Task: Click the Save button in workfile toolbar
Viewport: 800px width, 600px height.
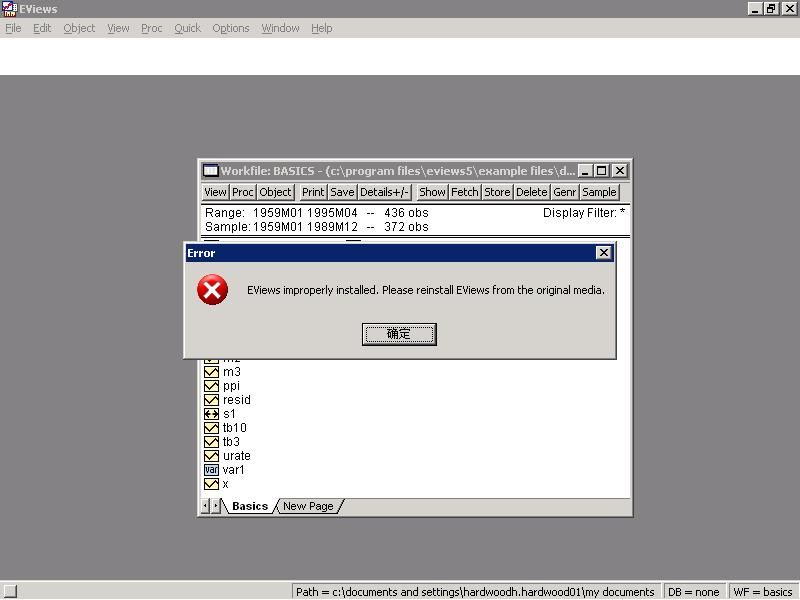Action: (x=342, y=192)
